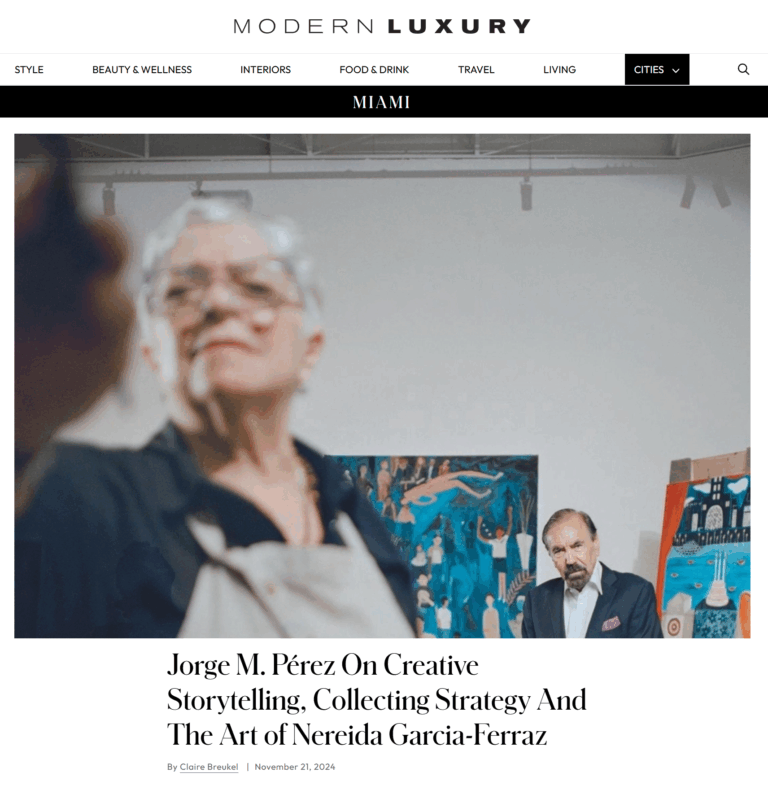Open author Claire Breukel's page
The image size is (768, 794).
(209, 767)
